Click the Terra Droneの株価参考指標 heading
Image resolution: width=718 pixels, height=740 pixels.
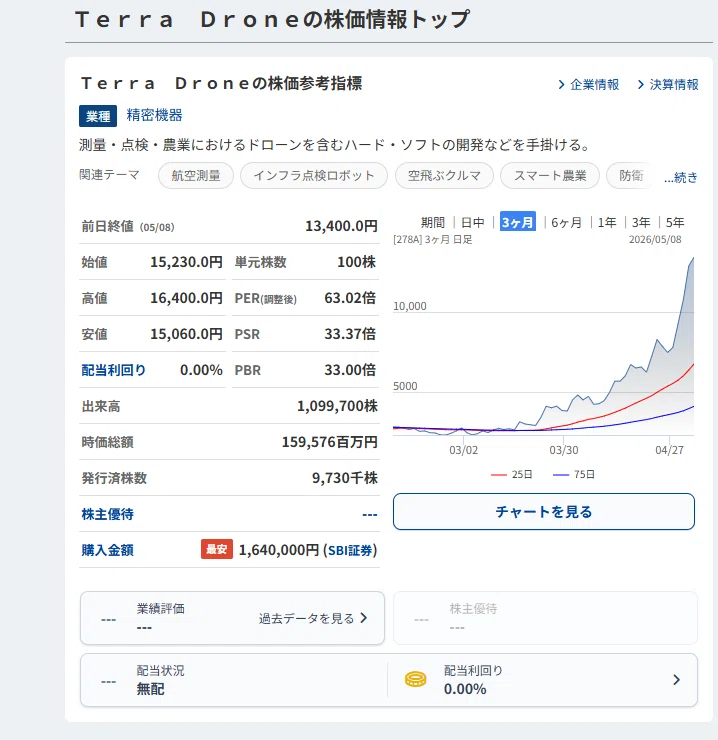point(221,84)
